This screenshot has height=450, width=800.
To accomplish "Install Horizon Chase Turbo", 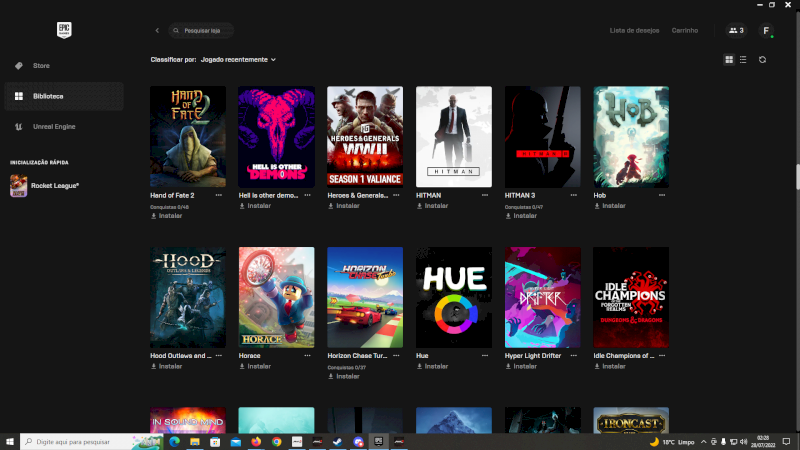I will (x=344, y=377).
